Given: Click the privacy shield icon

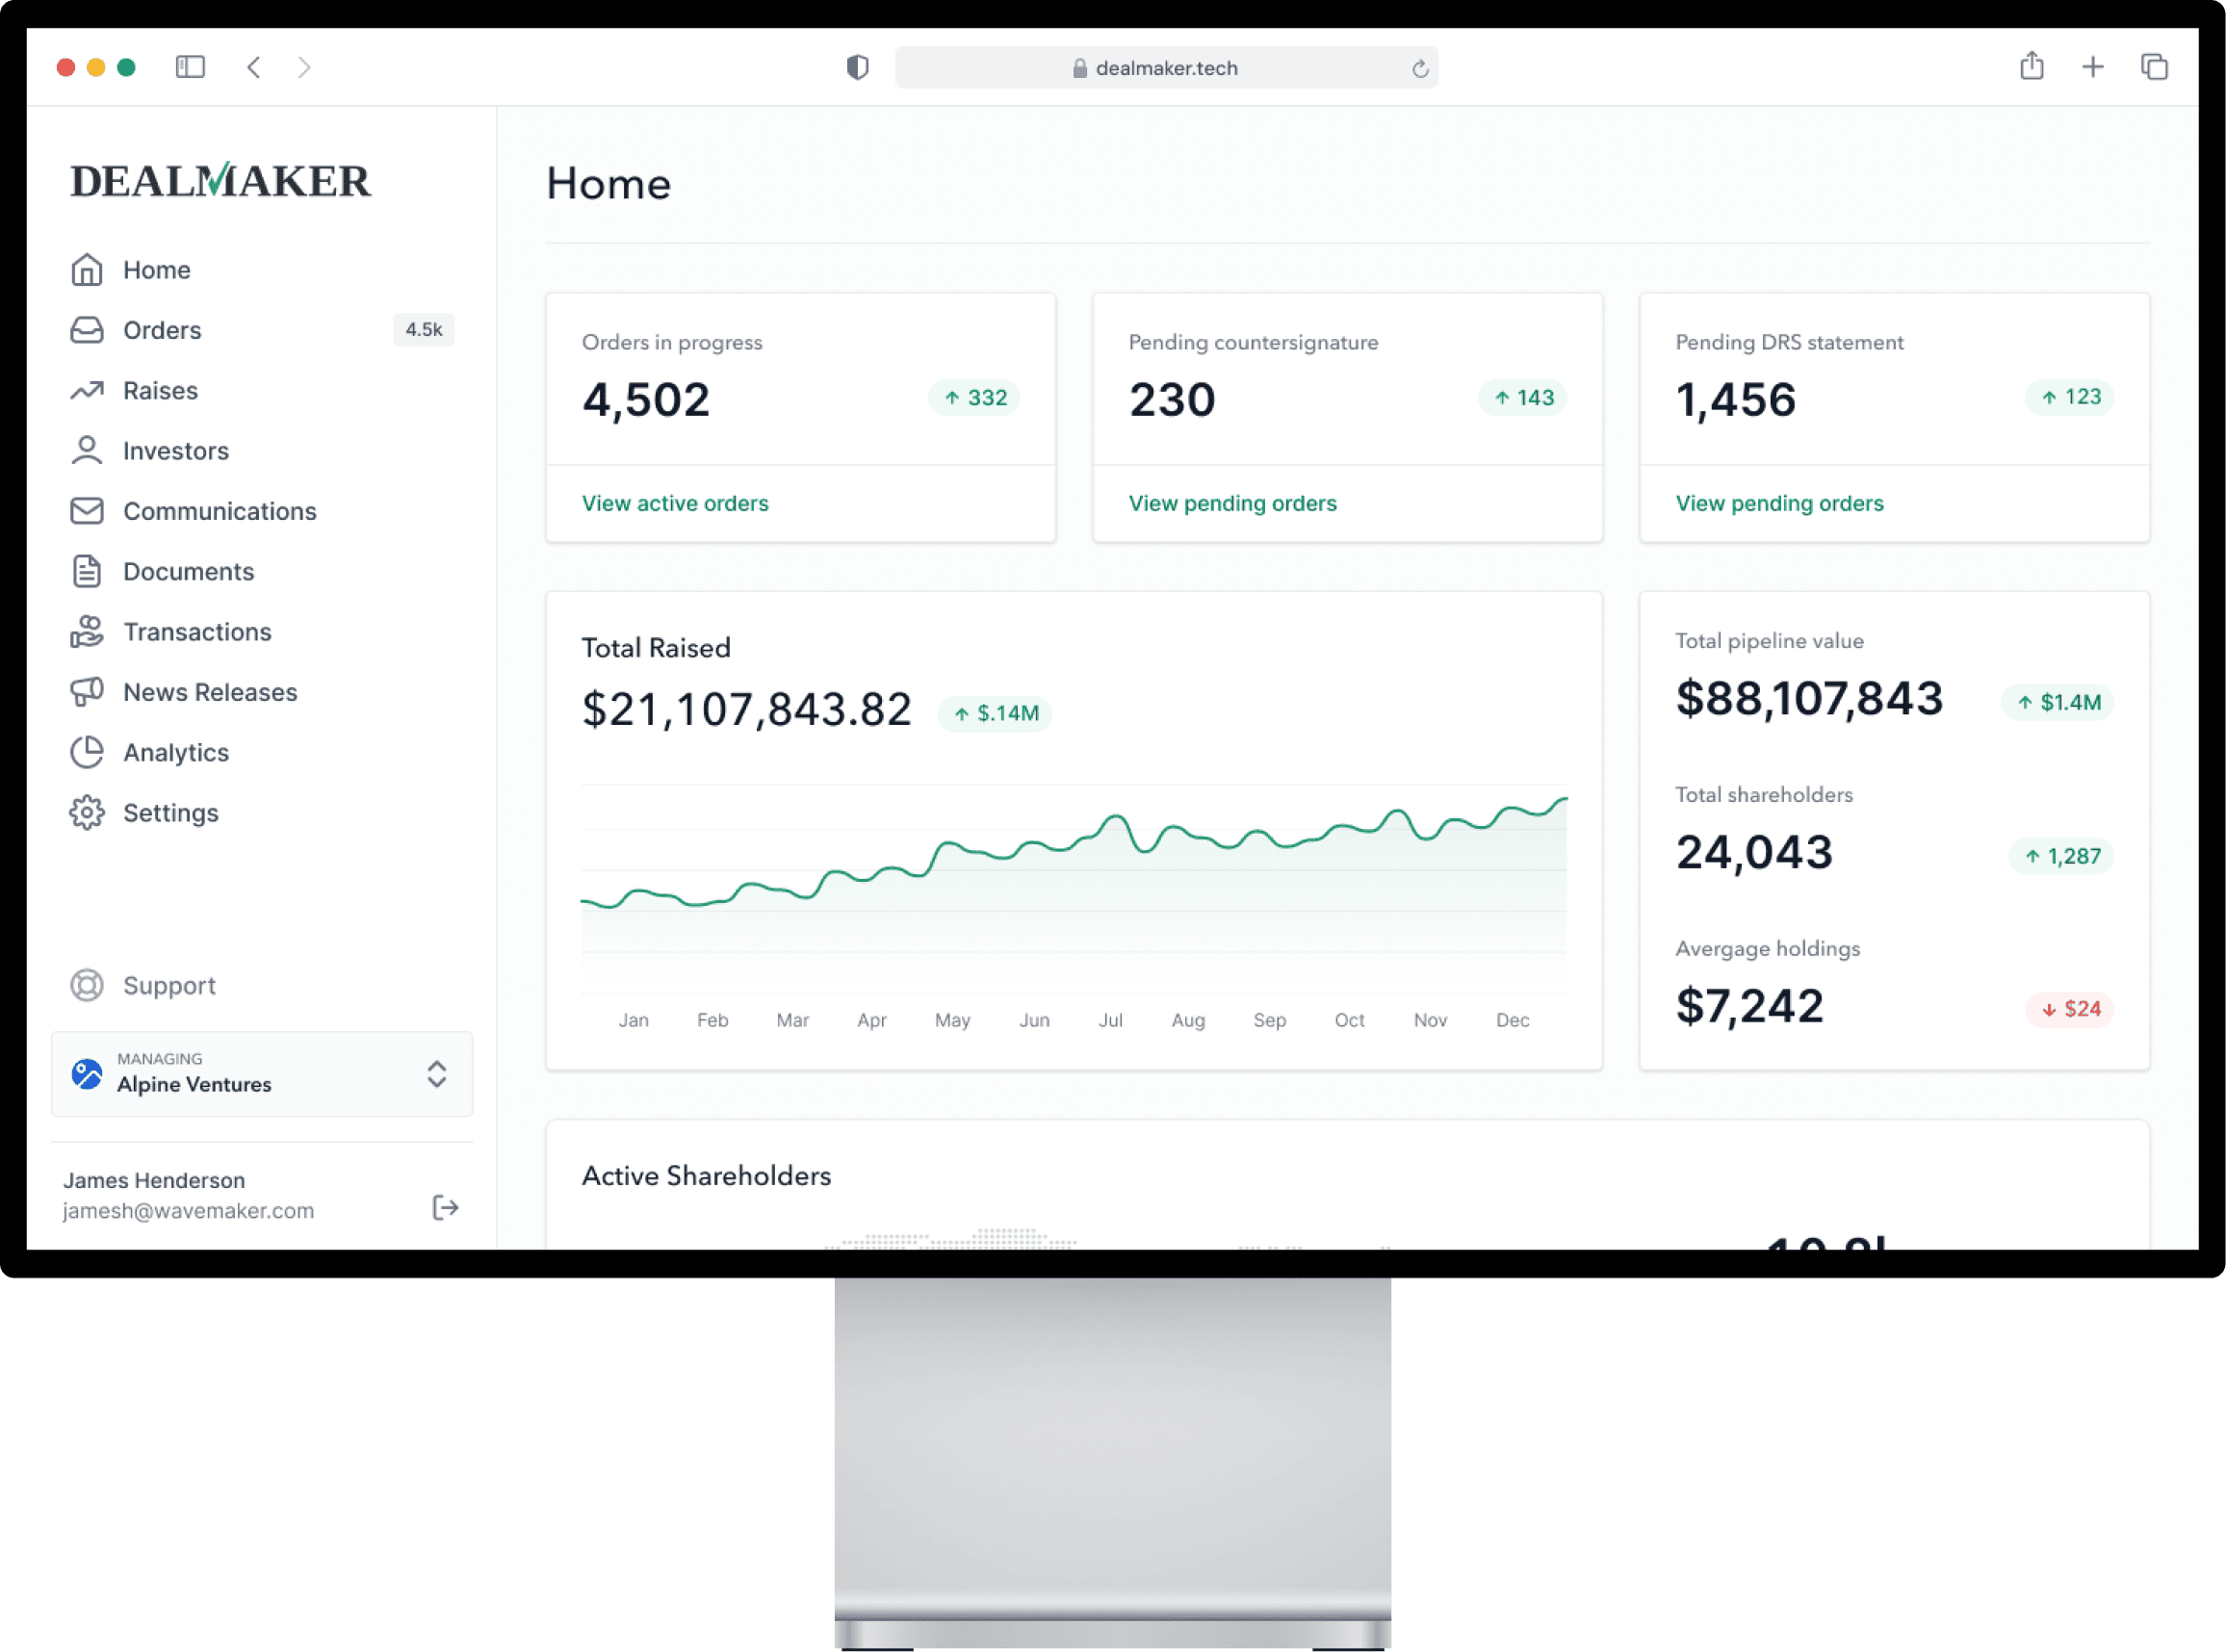Looking at the screenshot, I should point(857,67).
